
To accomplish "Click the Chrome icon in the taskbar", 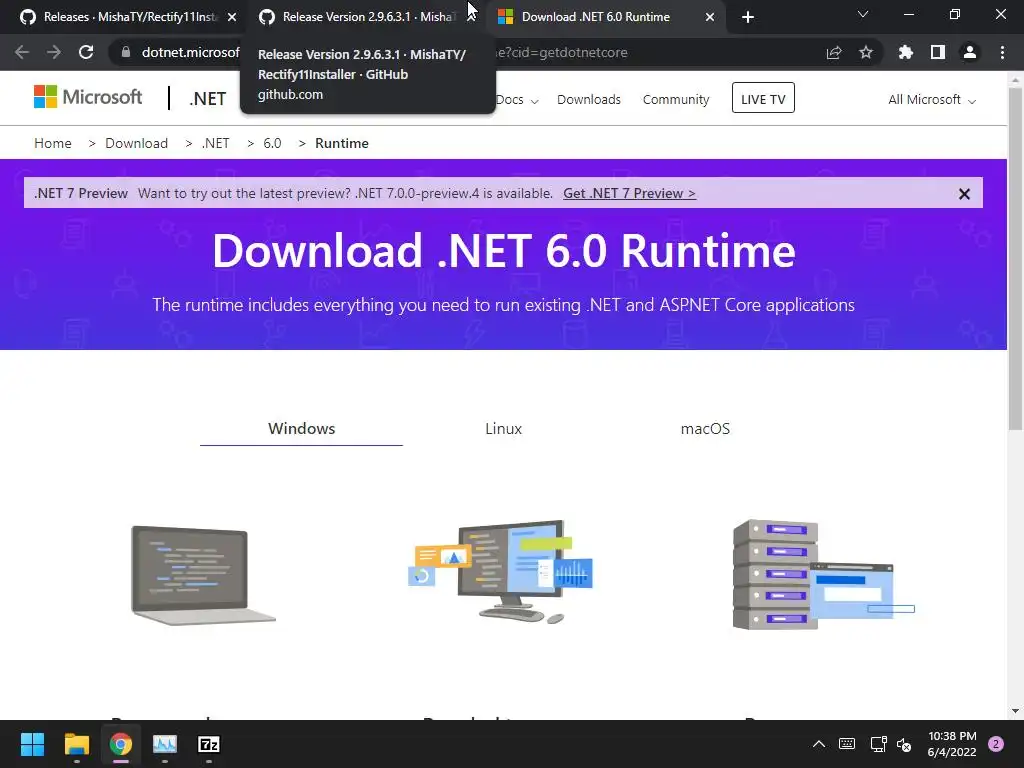I will [121, 744].
